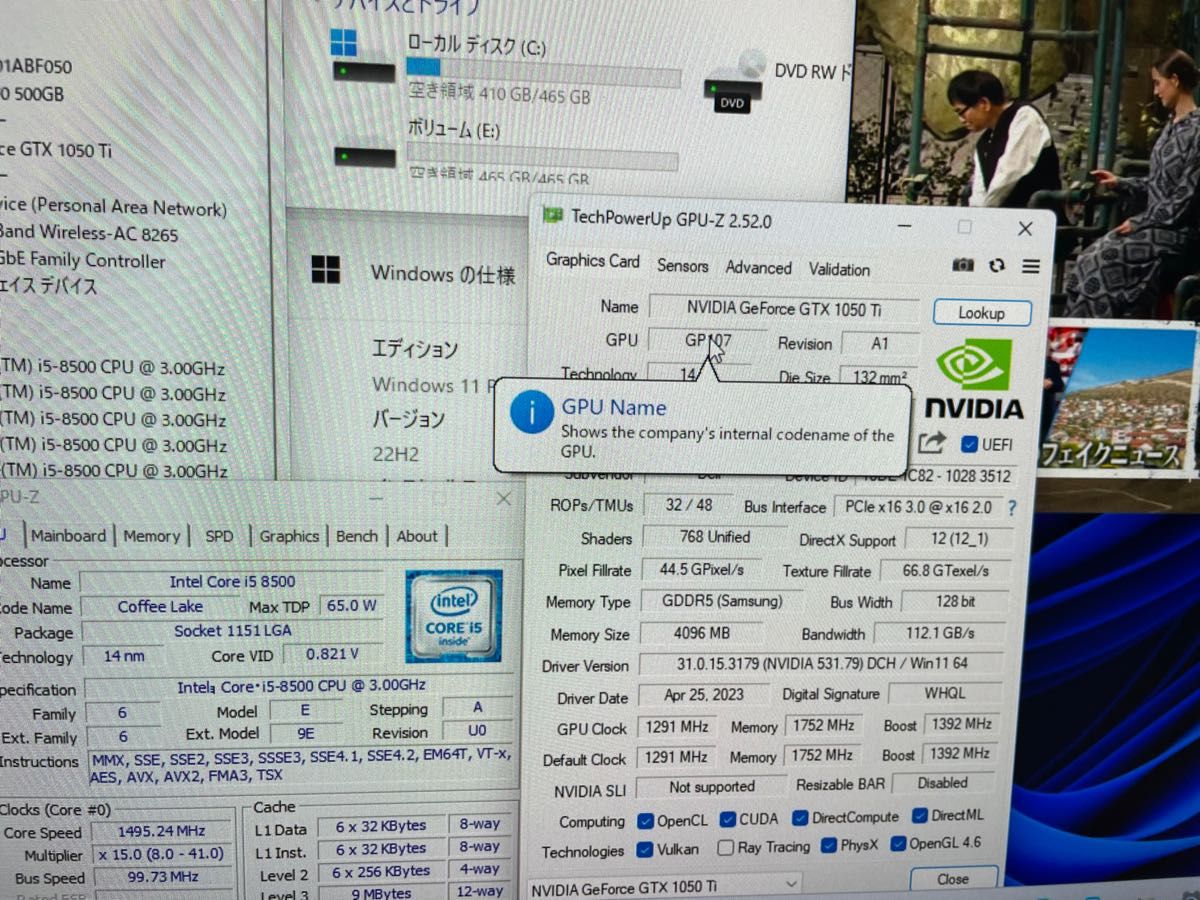Viewport: 1200px width, 900px height.
Task: Click the Band Wireless-AC 8265 device entry
Action: (89, 234)
